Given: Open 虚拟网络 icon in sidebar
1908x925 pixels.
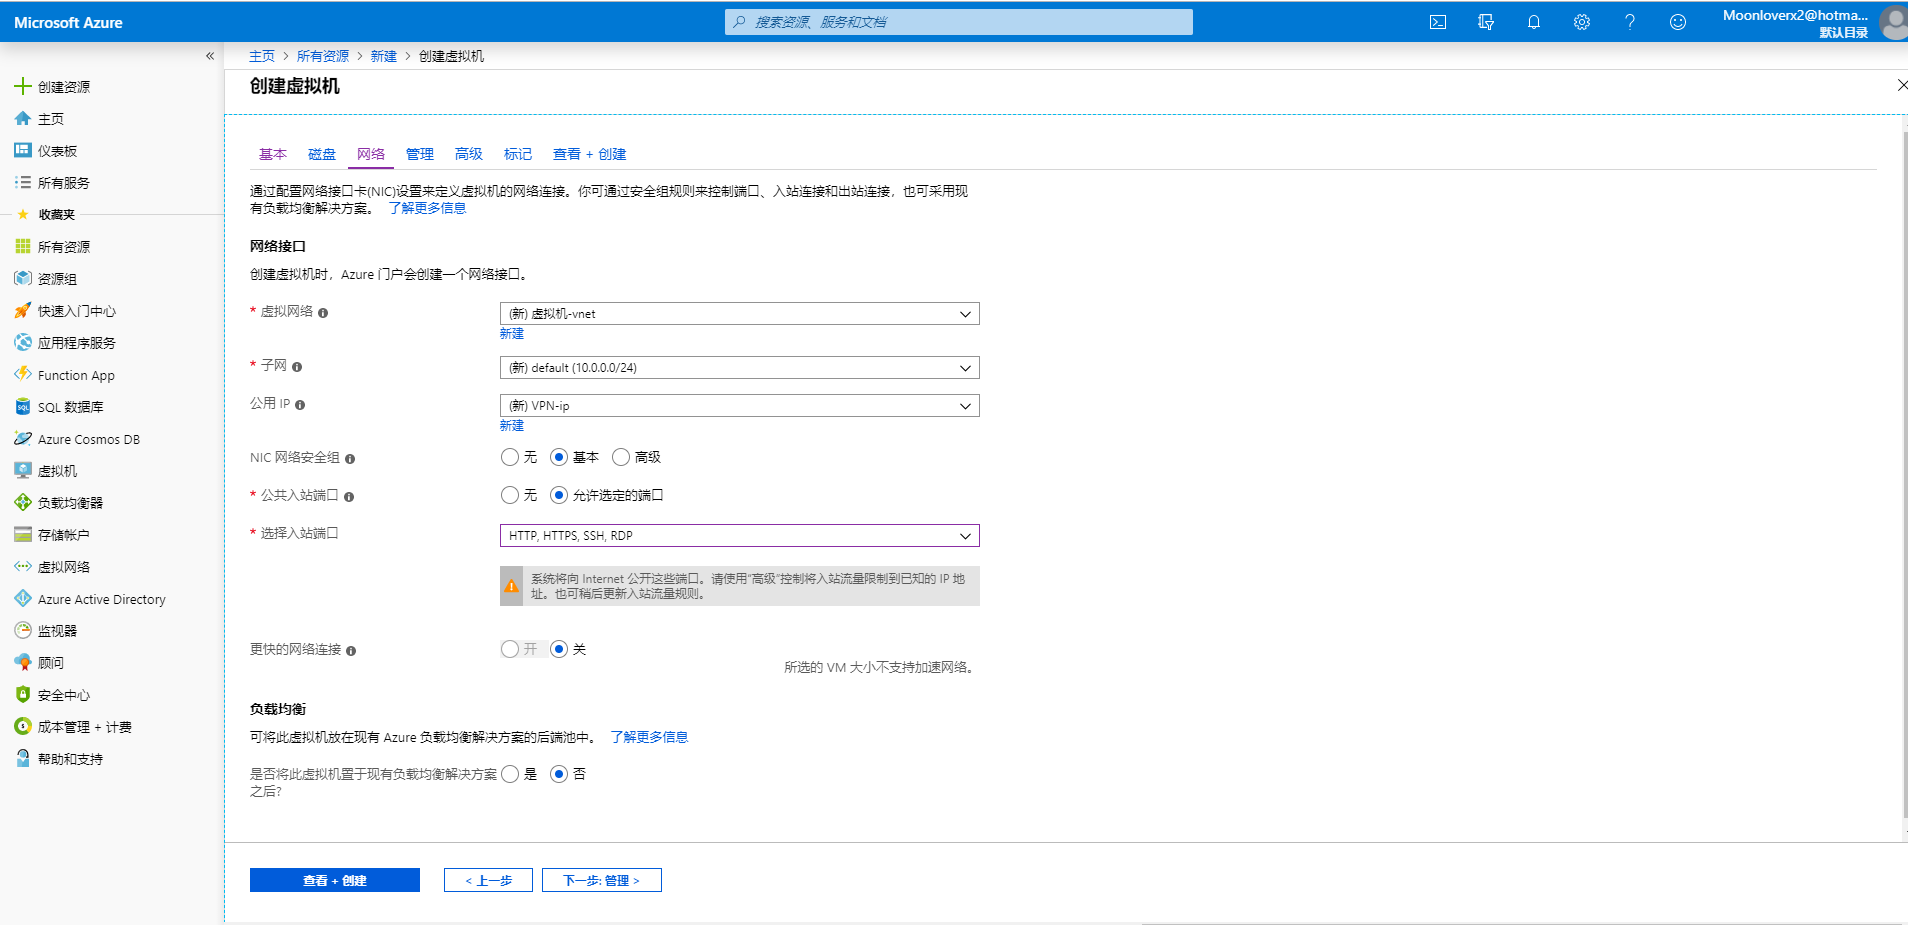Looking at the screenshot, I should (23, 567).
